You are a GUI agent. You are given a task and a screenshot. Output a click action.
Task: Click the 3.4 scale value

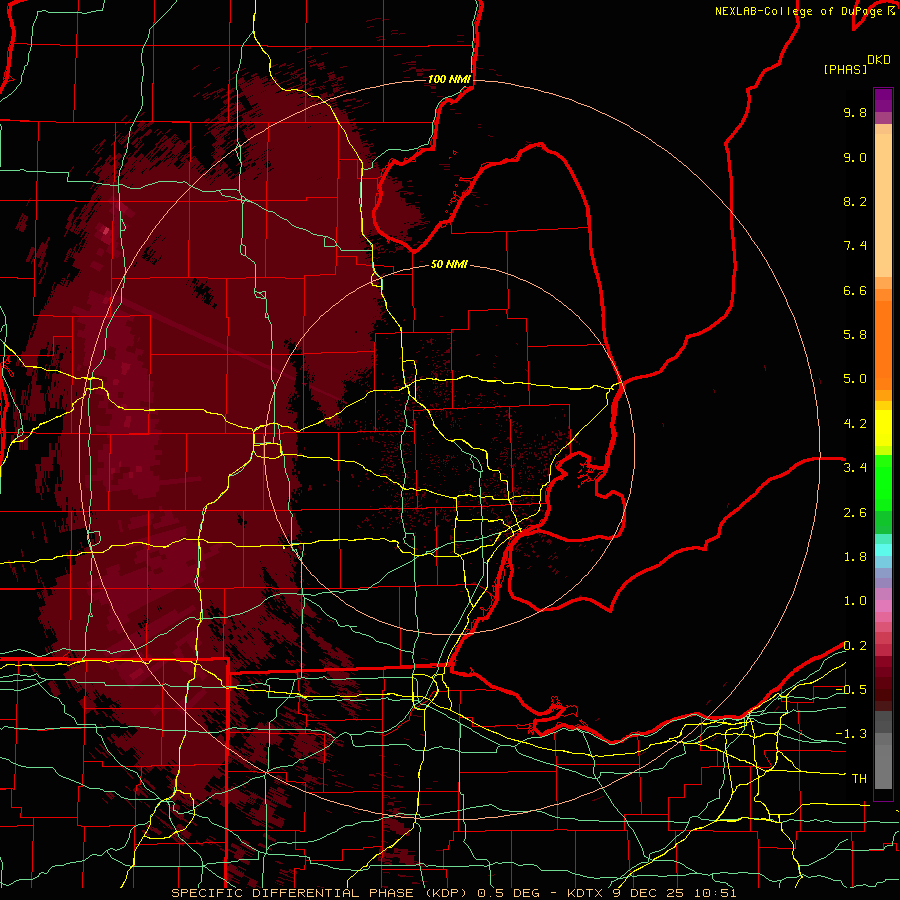[855, 468]
